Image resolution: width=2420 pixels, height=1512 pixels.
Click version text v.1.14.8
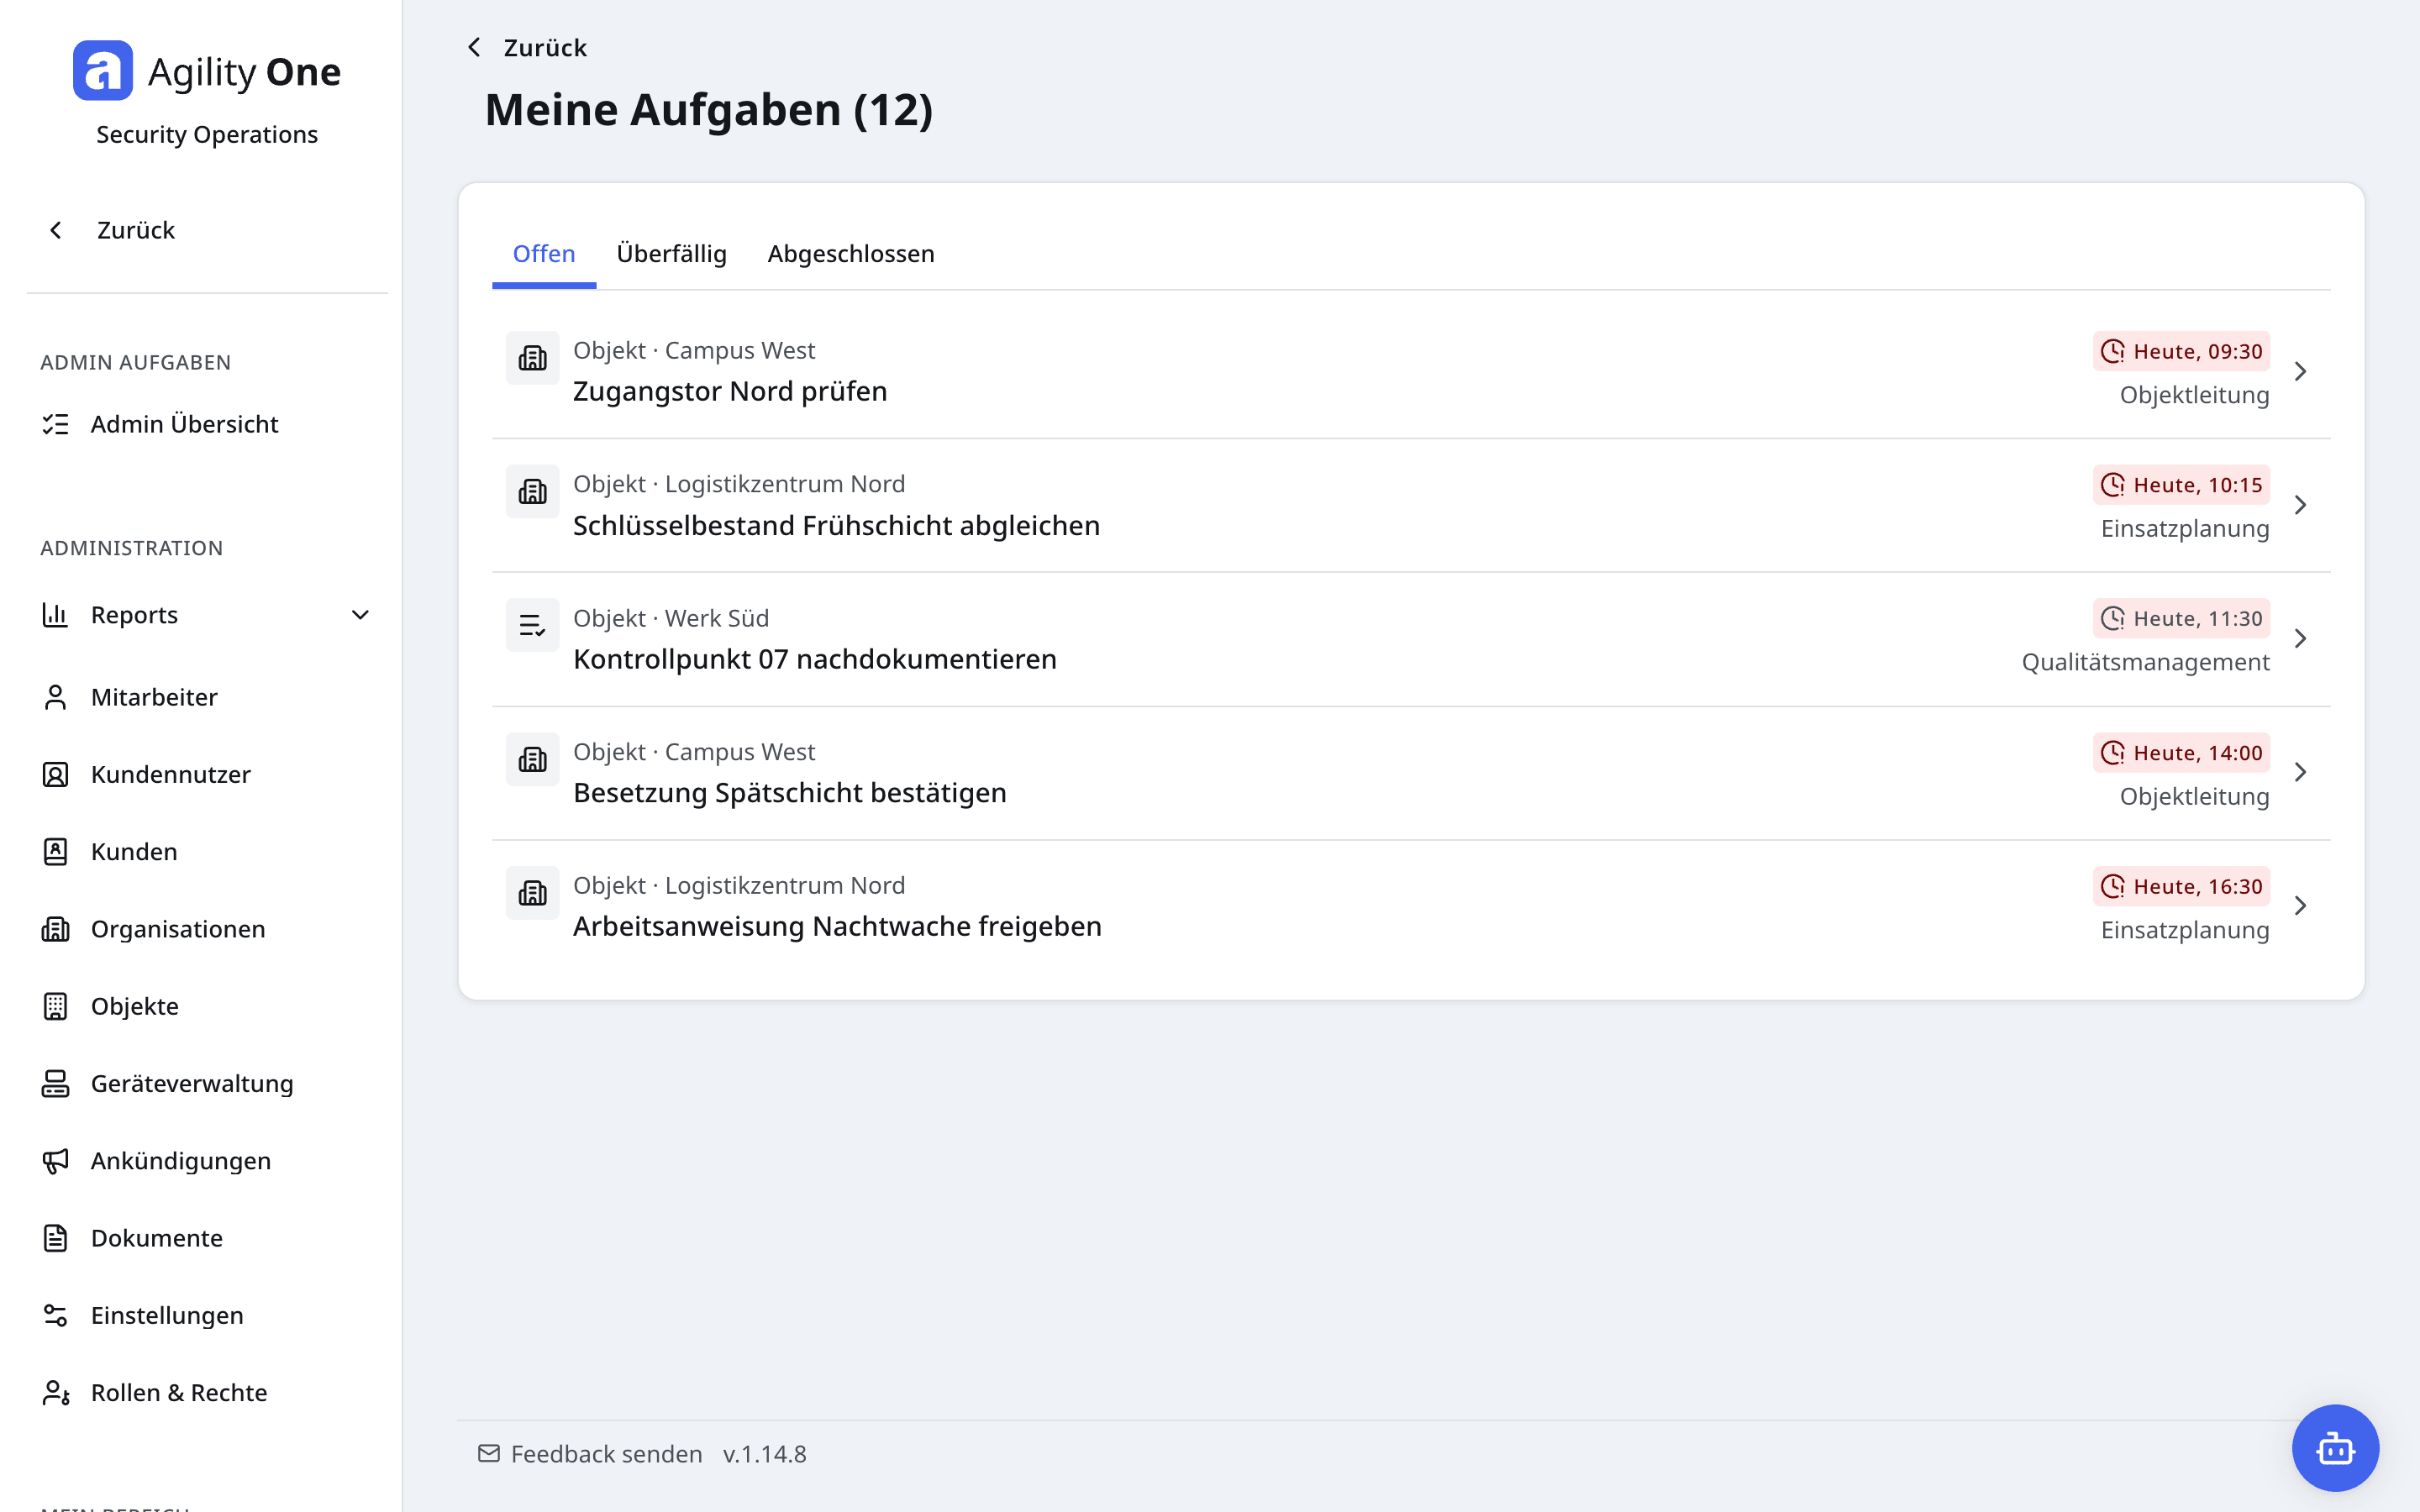[x=765, y=1454]
